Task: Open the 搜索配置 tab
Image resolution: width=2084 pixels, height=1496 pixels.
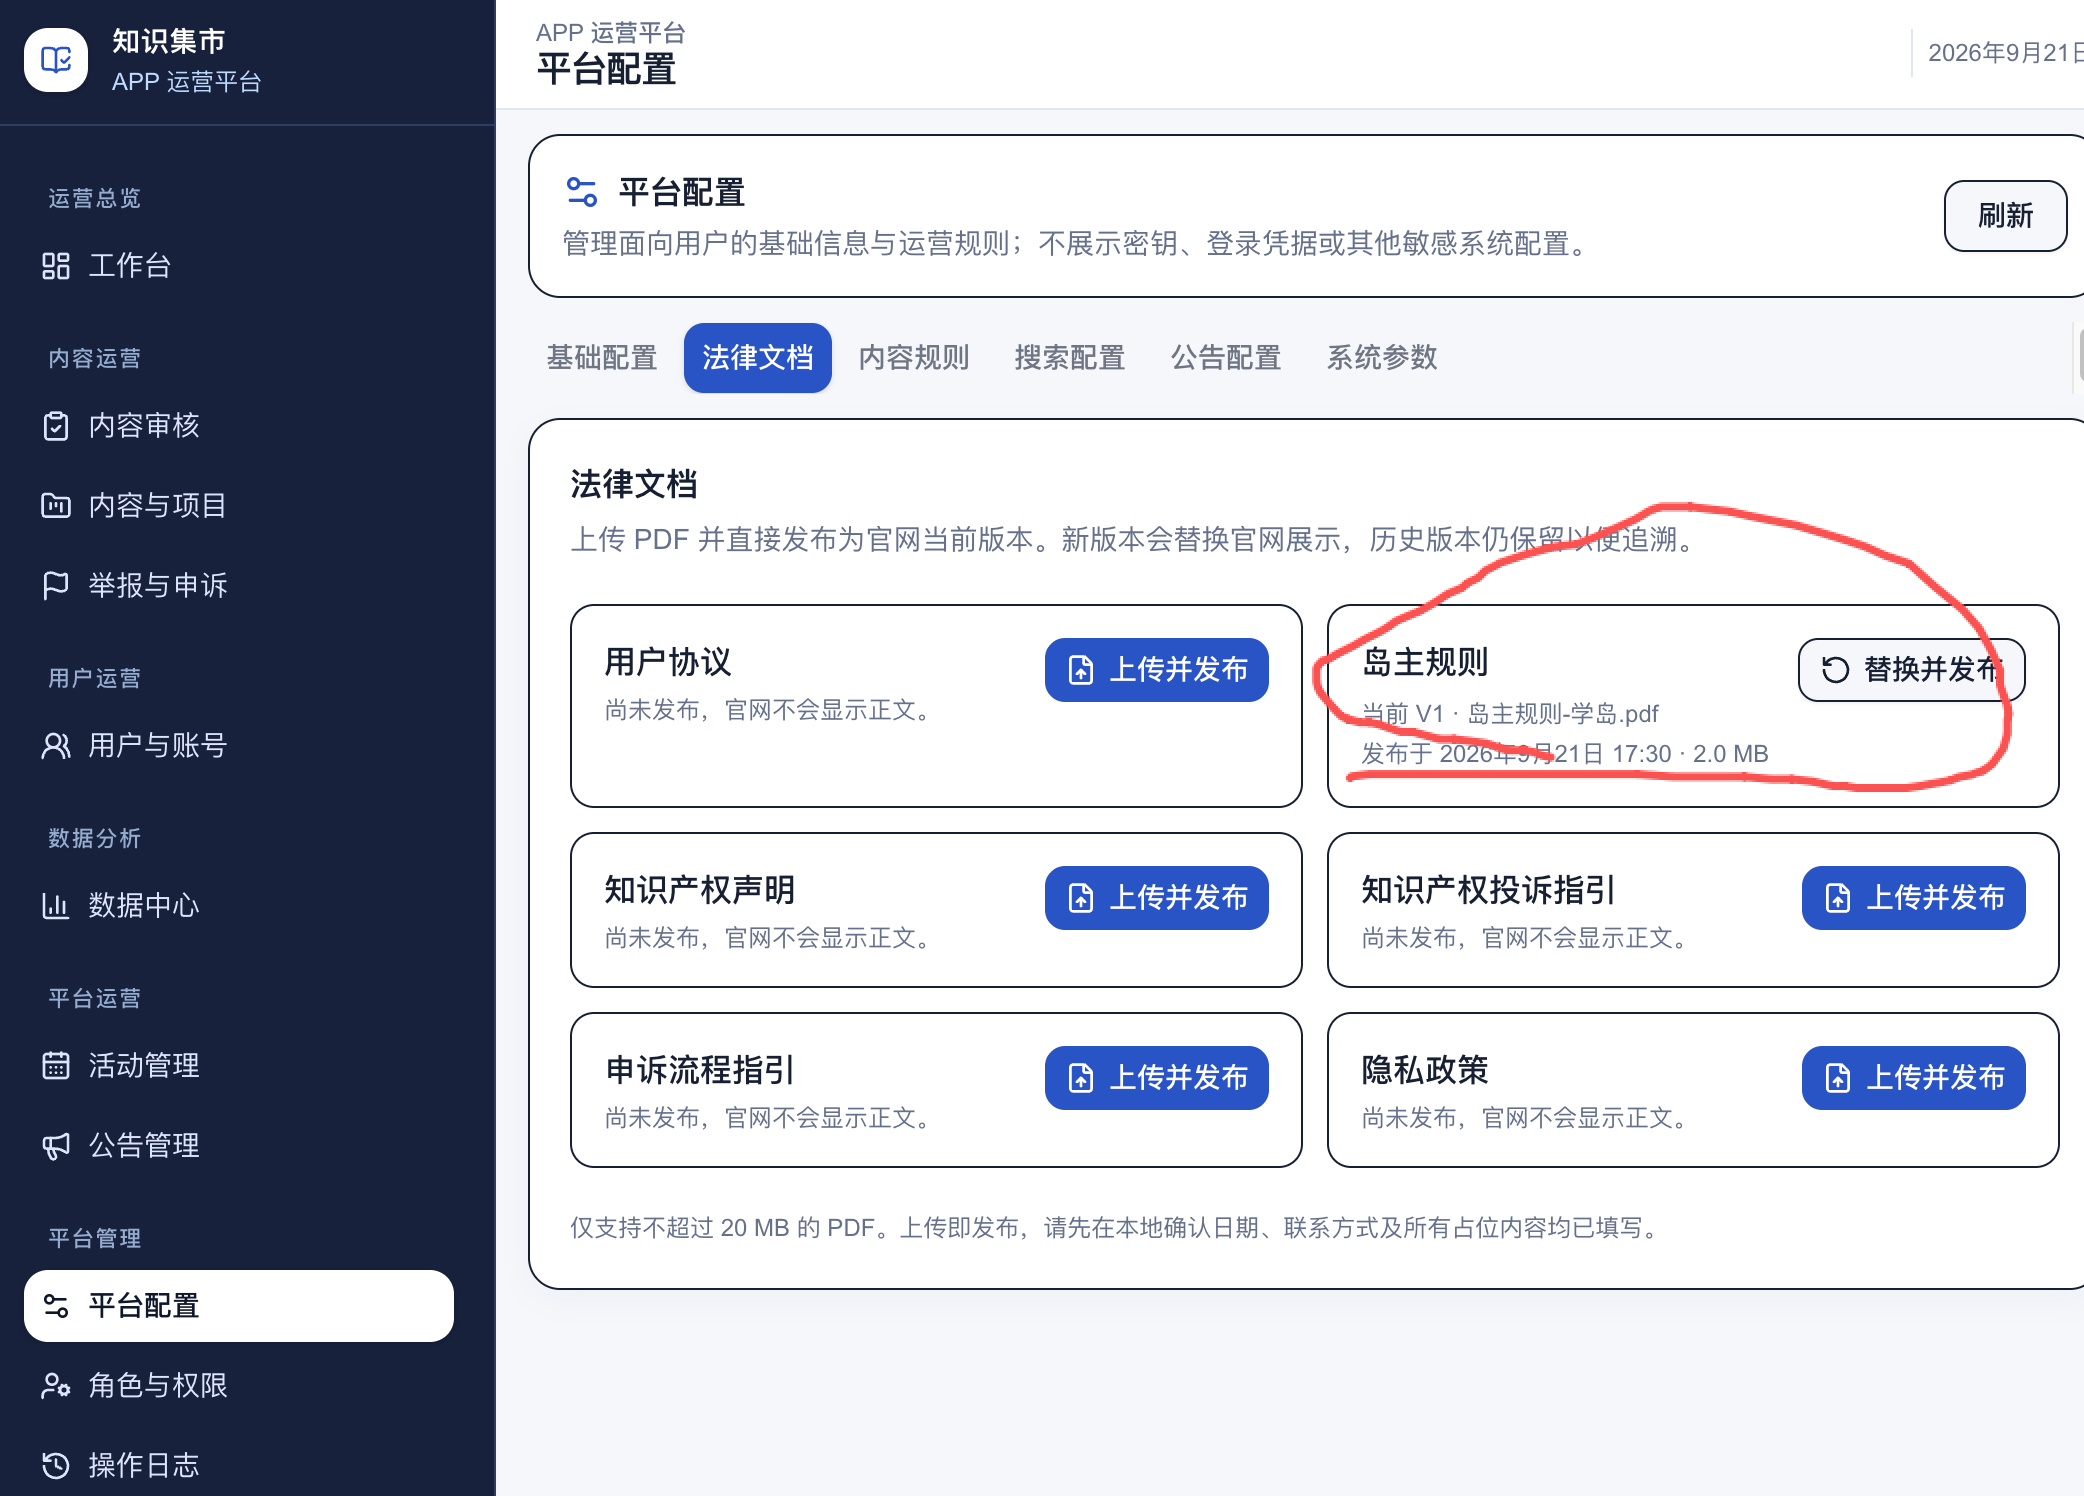Action: (x=1070, y=358)
